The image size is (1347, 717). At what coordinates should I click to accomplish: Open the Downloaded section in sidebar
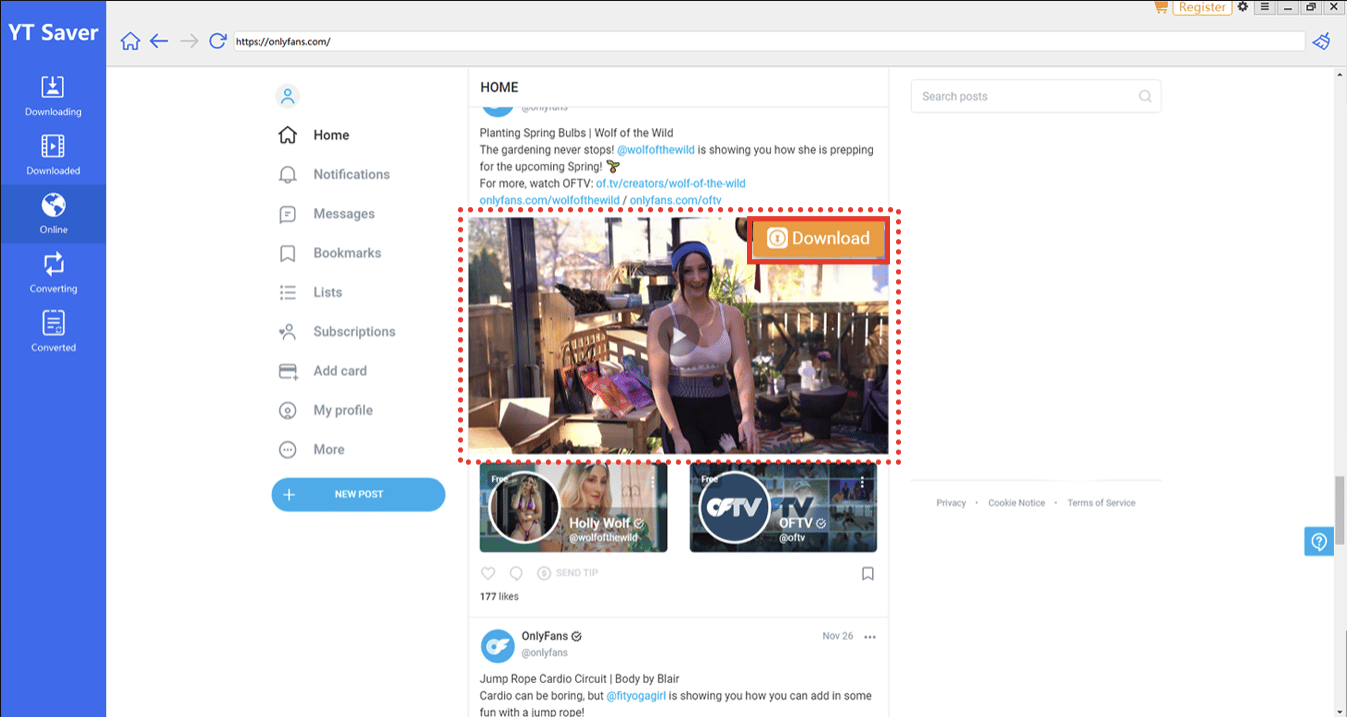[x=53, y=155]
